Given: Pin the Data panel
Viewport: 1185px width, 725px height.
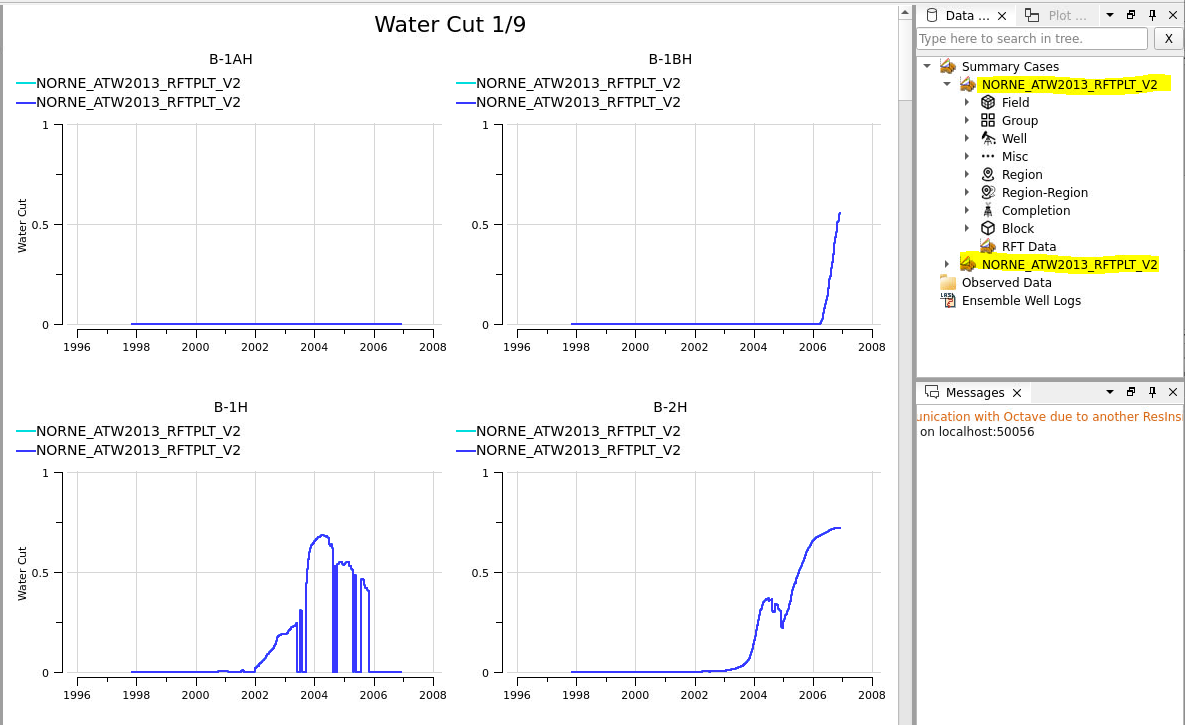Looking at the screenshot, I should 1152,15.
